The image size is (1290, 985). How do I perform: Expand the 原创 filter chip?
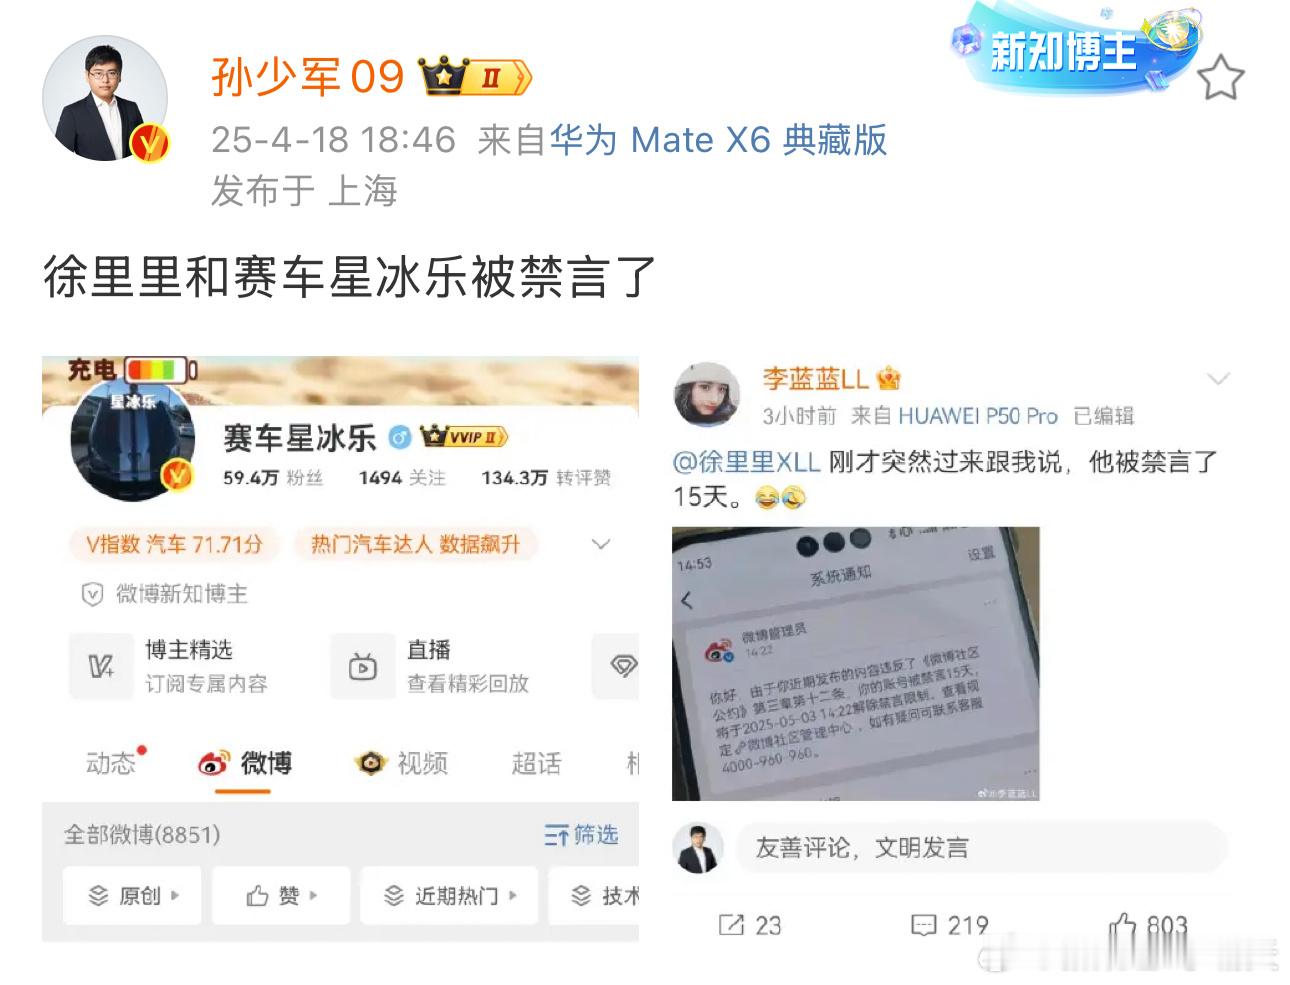tap(133, 895)
